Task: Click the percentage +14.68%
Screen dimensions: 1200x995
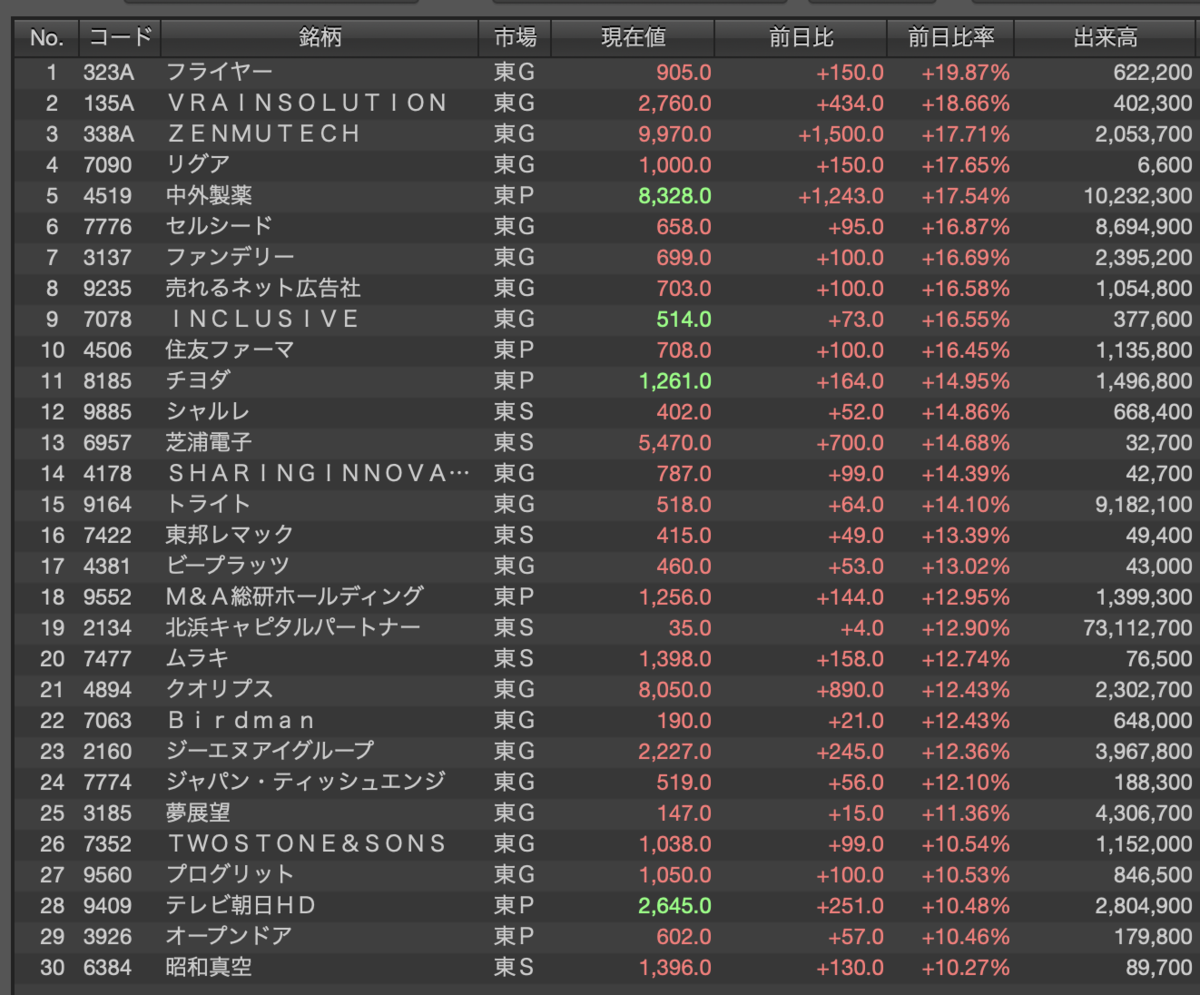Action: point(965,442)
